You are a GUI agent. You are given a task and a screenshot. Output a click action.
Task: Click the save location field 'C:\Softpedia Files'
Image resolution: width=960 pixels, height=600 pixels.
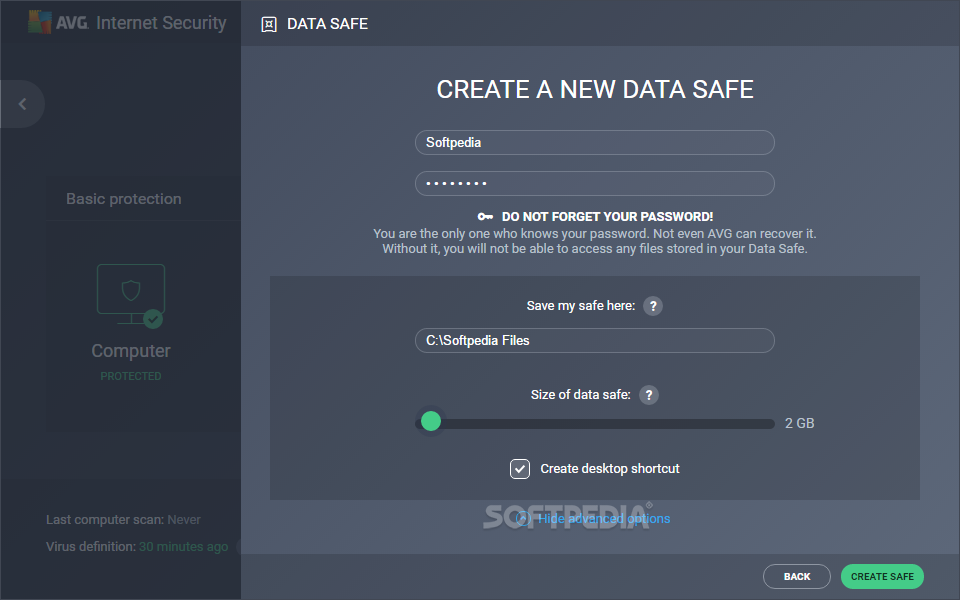(x=594, y=340)
